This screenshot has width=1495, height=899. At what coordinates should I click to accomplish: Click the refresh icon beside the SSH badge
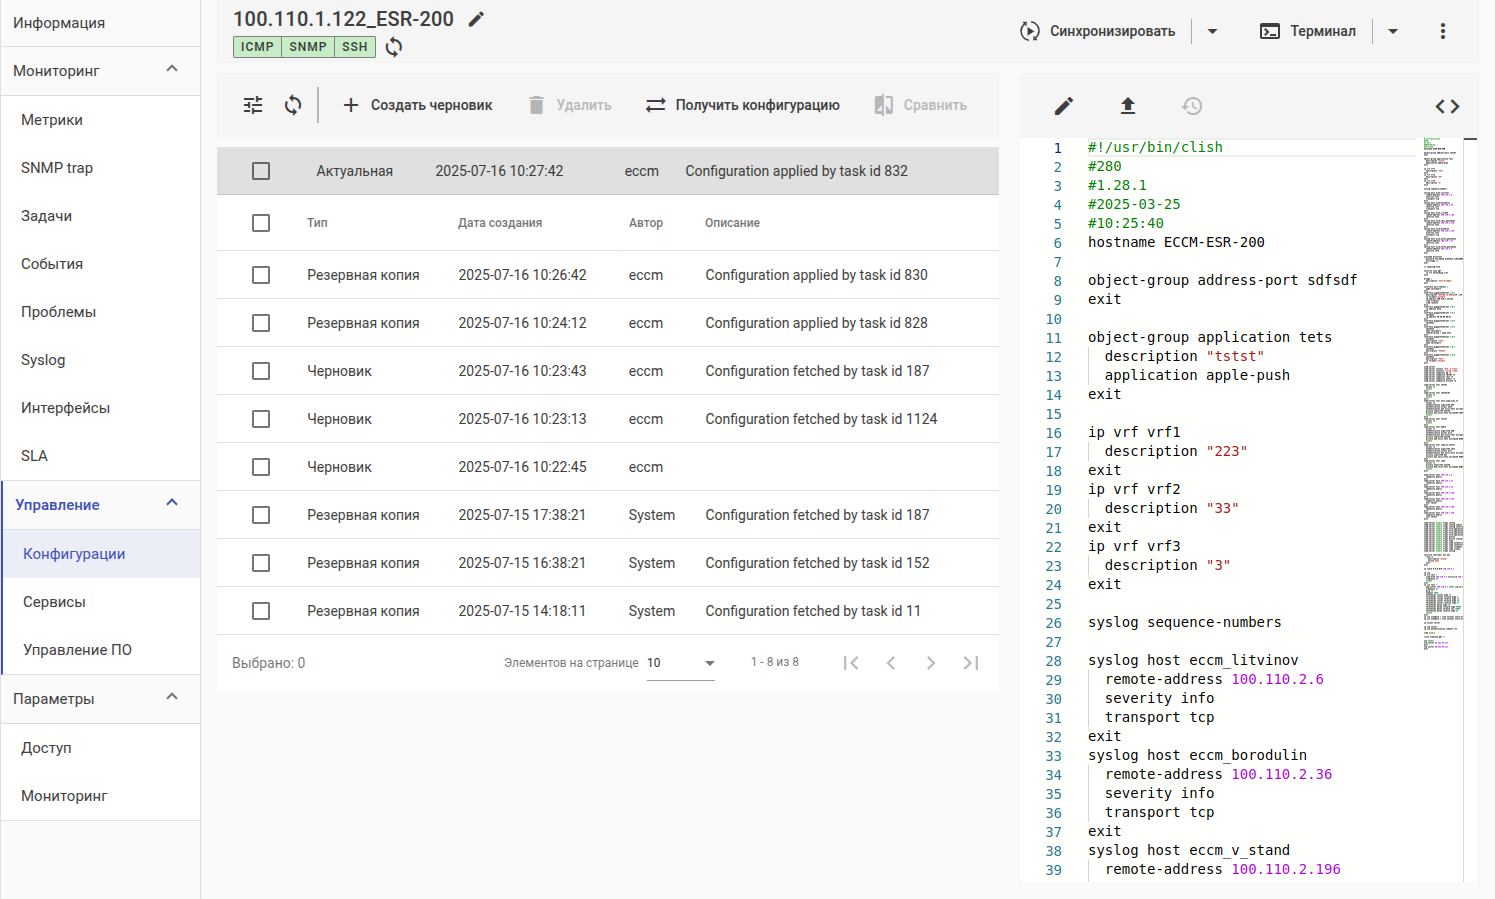(394, 47)
